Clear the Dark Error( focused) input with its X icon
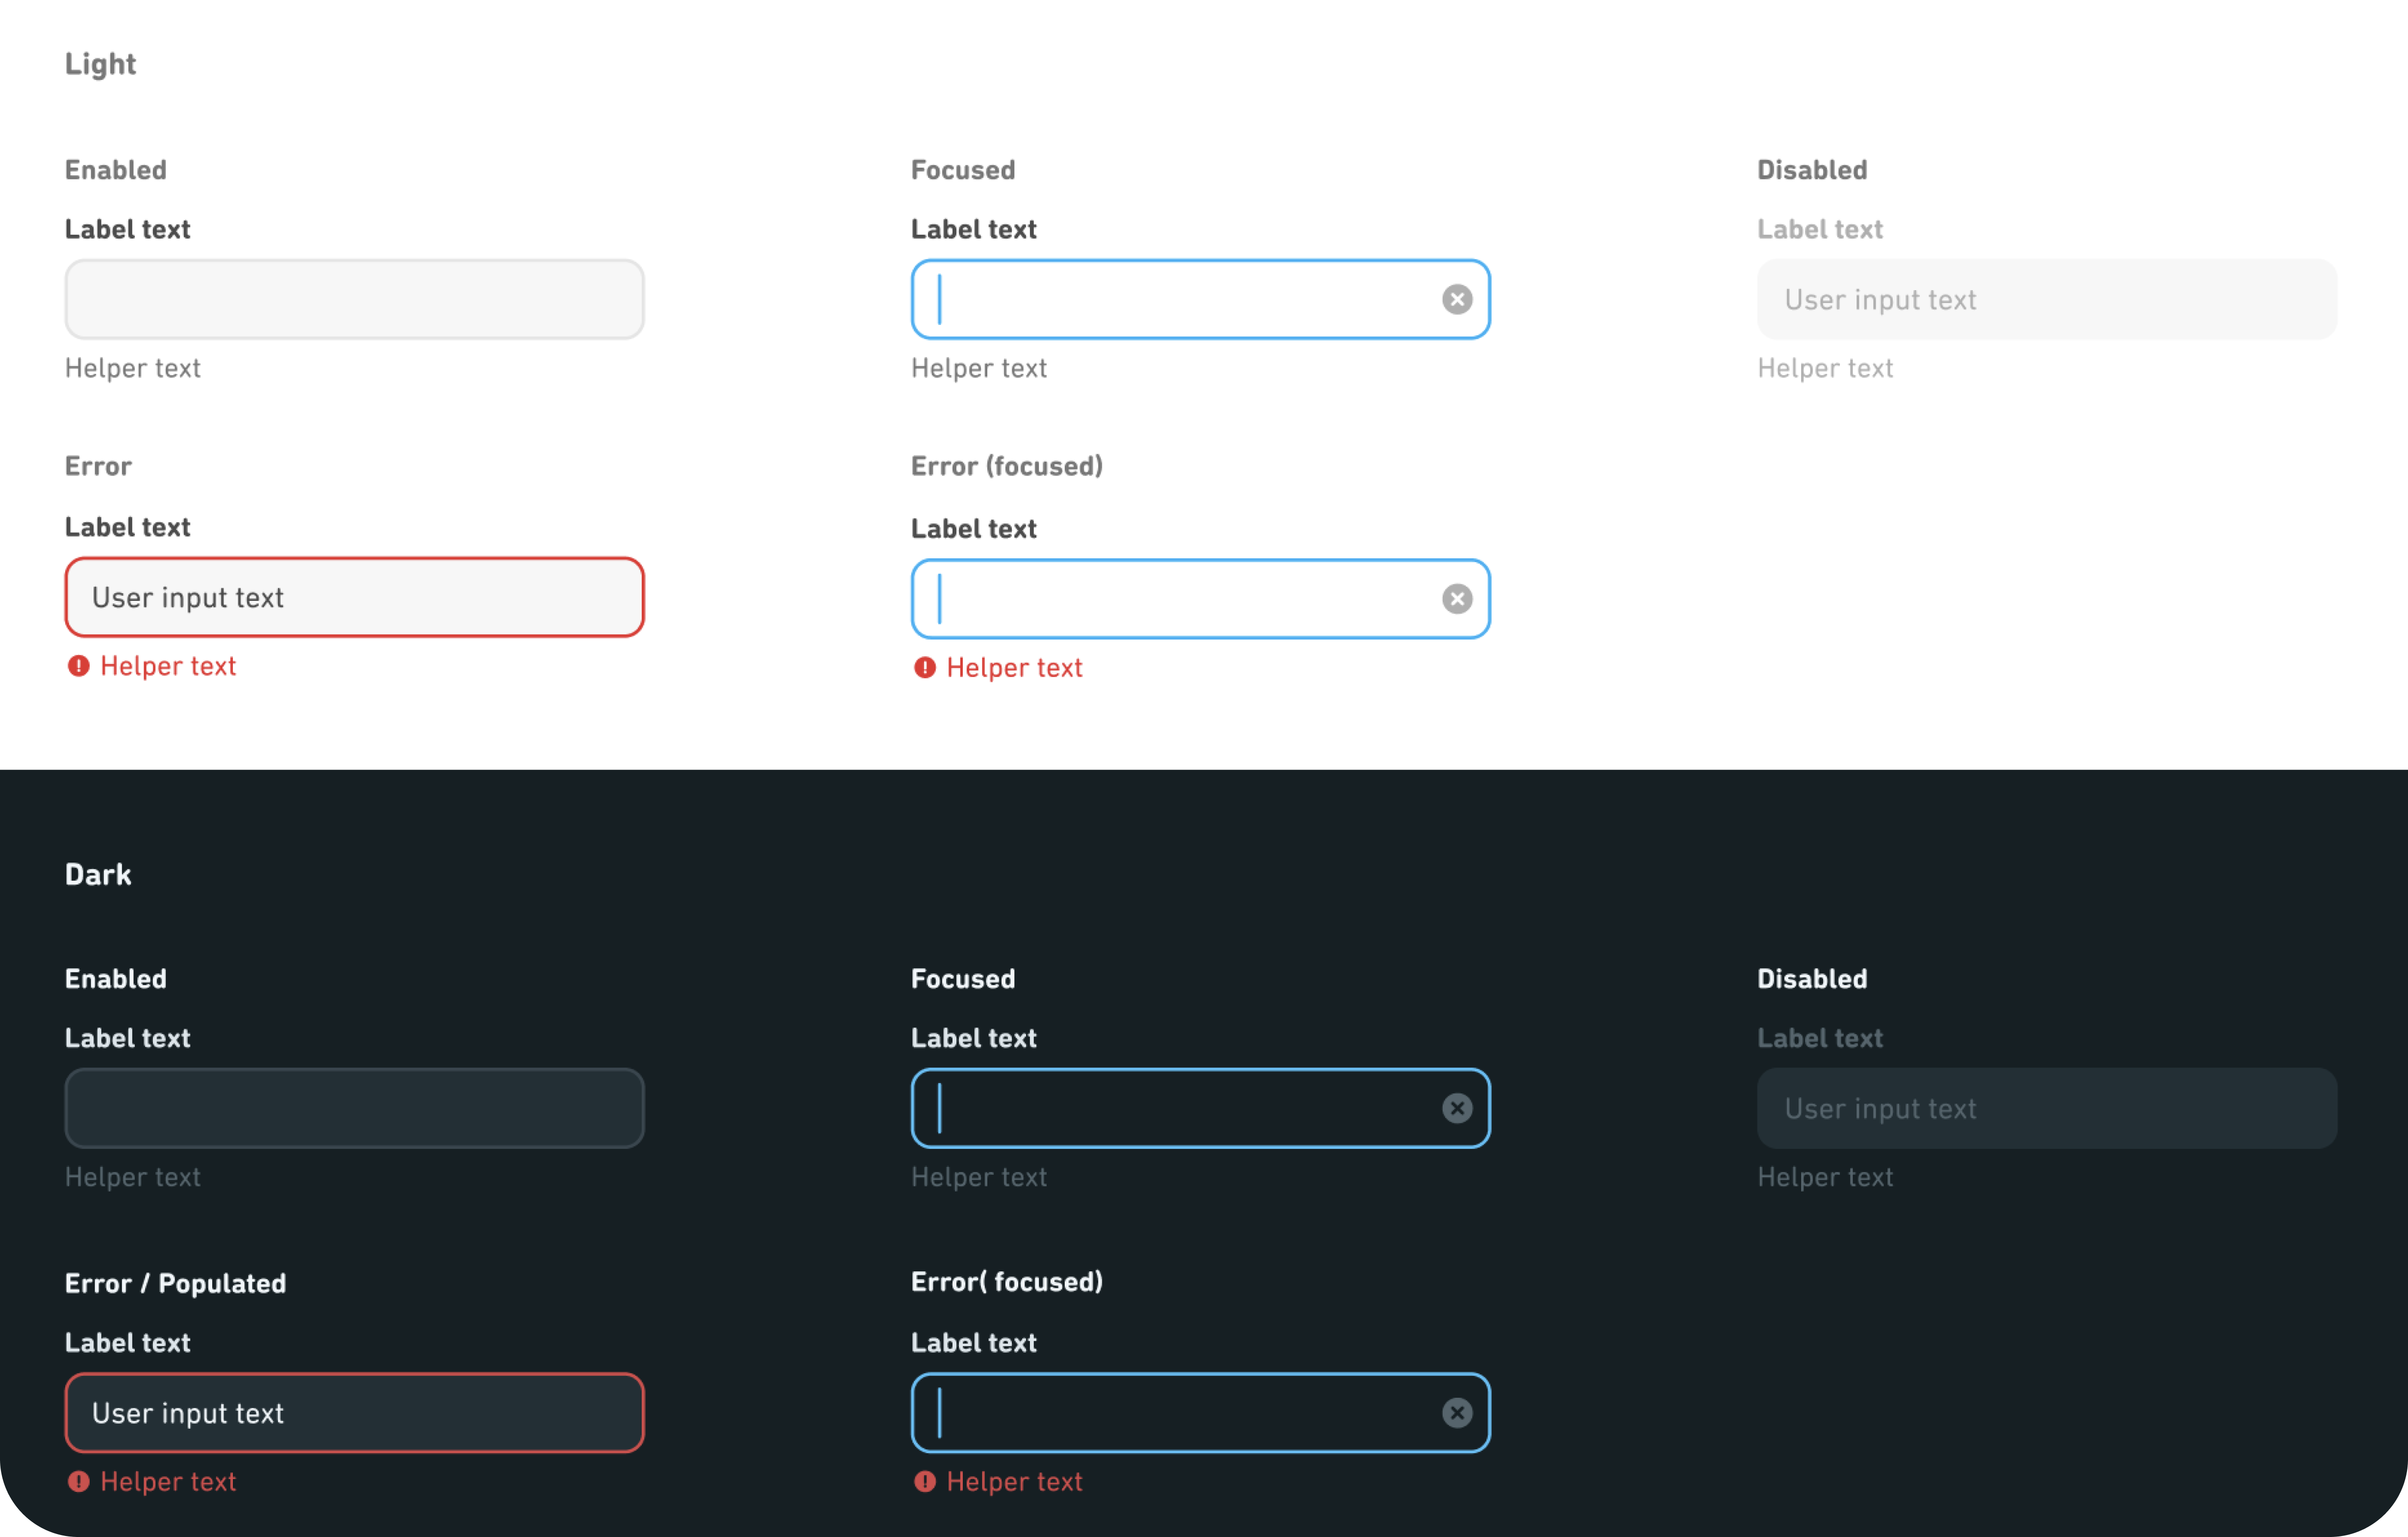The width and height of the screenshot is (2408, 1537). [1457, 1412]
